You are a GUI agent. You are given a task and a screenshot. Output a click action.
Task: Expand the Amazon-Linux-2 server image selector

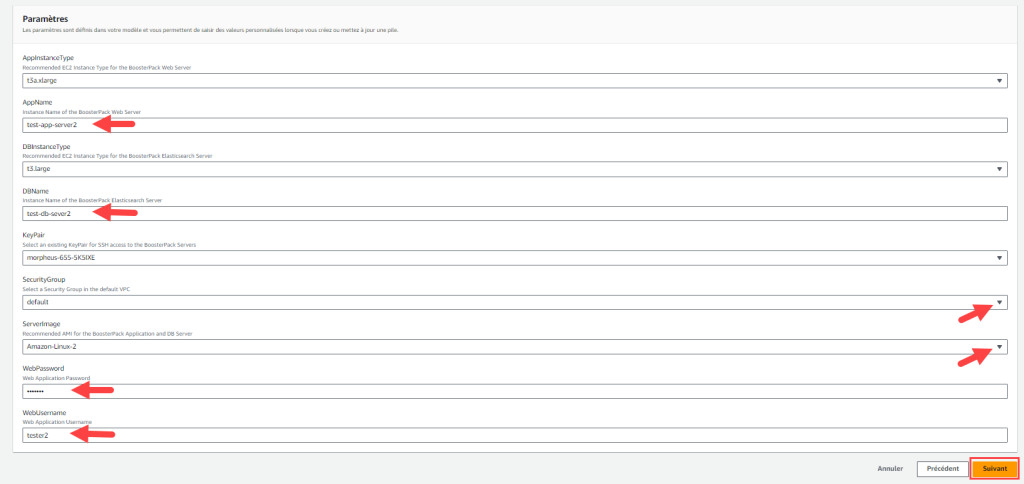pos(500,346)
